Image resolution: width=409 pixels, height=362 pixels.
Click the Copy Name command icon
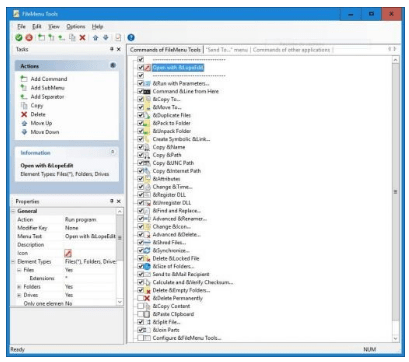147,147
